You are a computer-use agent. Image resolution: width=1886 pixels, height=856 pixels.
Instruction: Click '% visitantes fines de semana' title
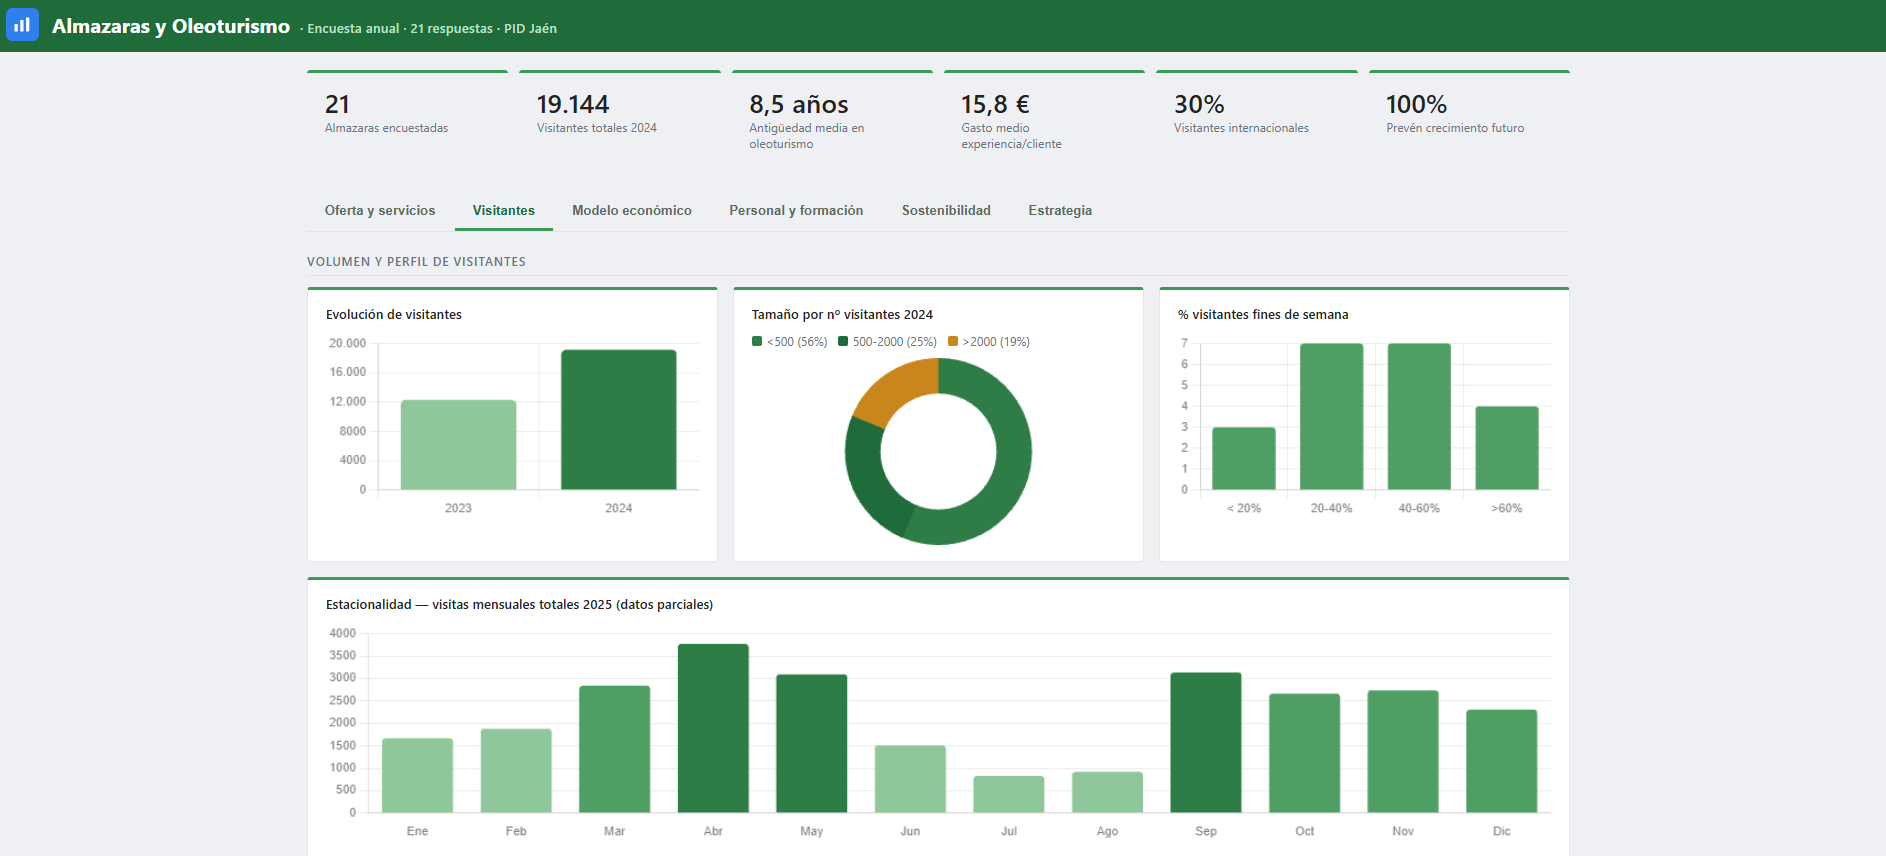[1263, 314]
